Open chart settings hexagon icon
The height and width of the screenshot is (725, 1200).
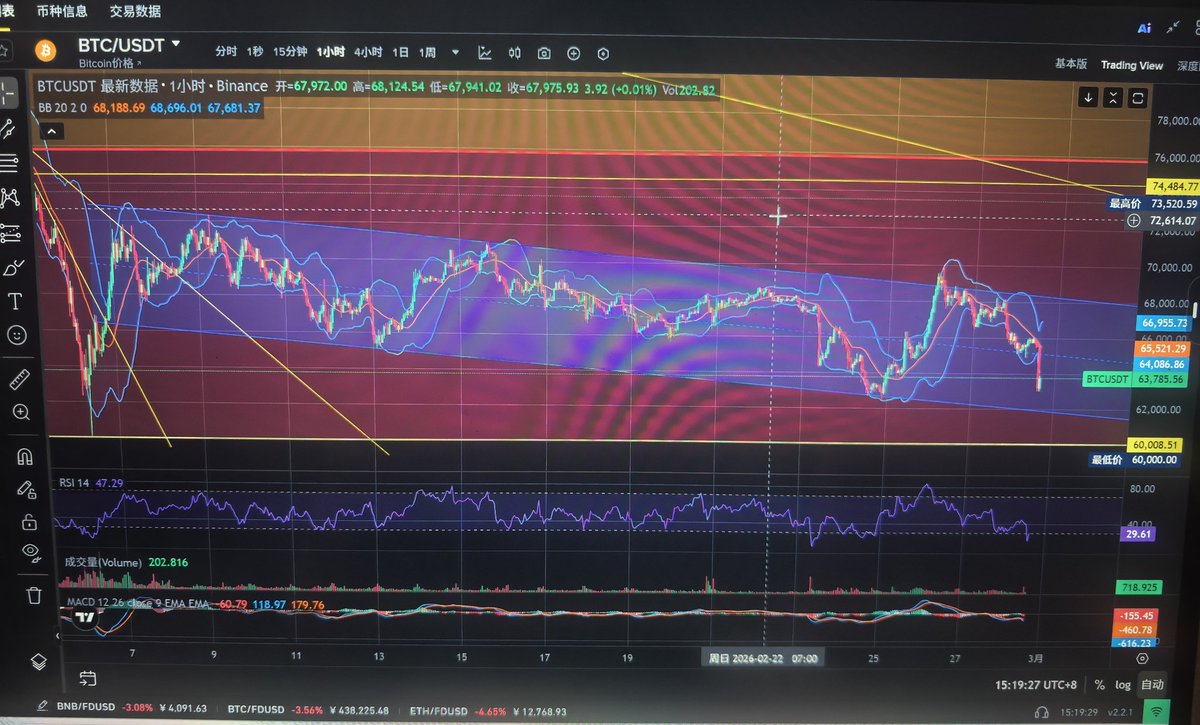click(603, 54)
